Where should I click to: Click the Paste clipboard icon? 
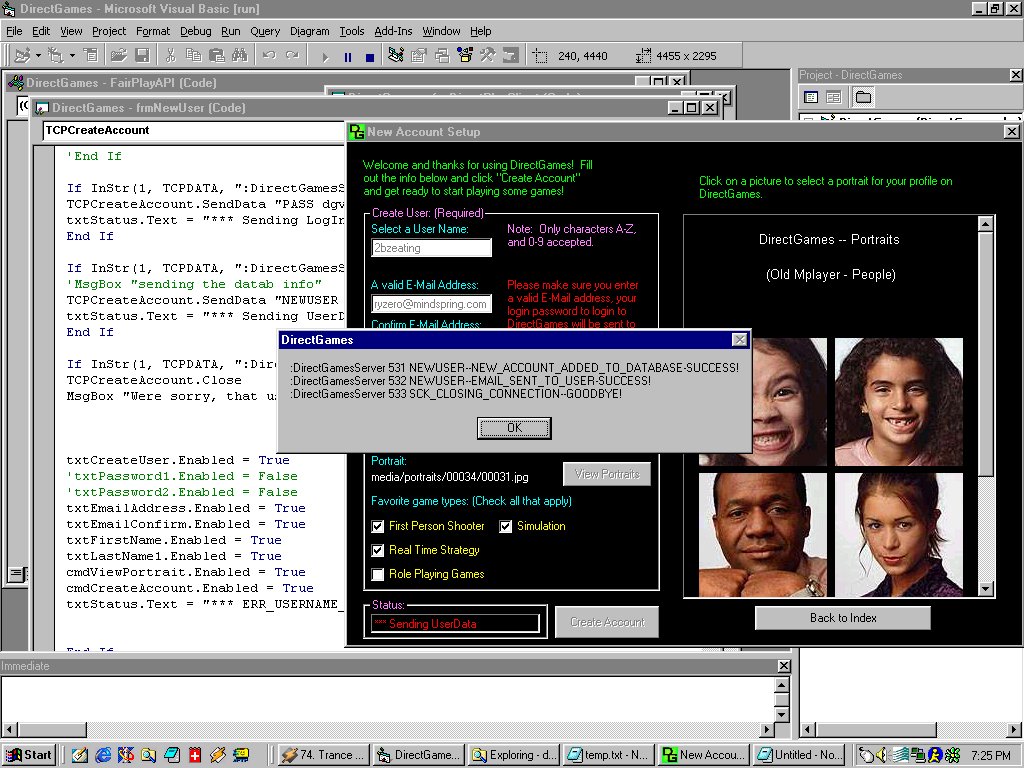click(x=216, y=56)
